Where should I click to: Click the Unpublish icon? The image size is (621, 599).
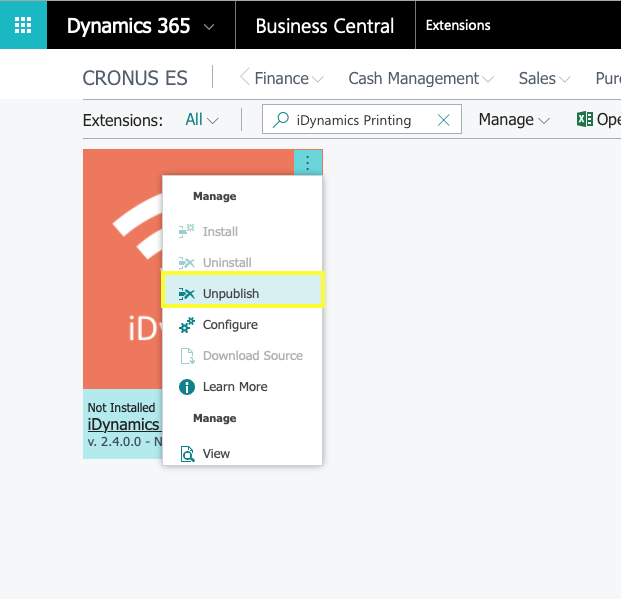[x=187, y=294]
